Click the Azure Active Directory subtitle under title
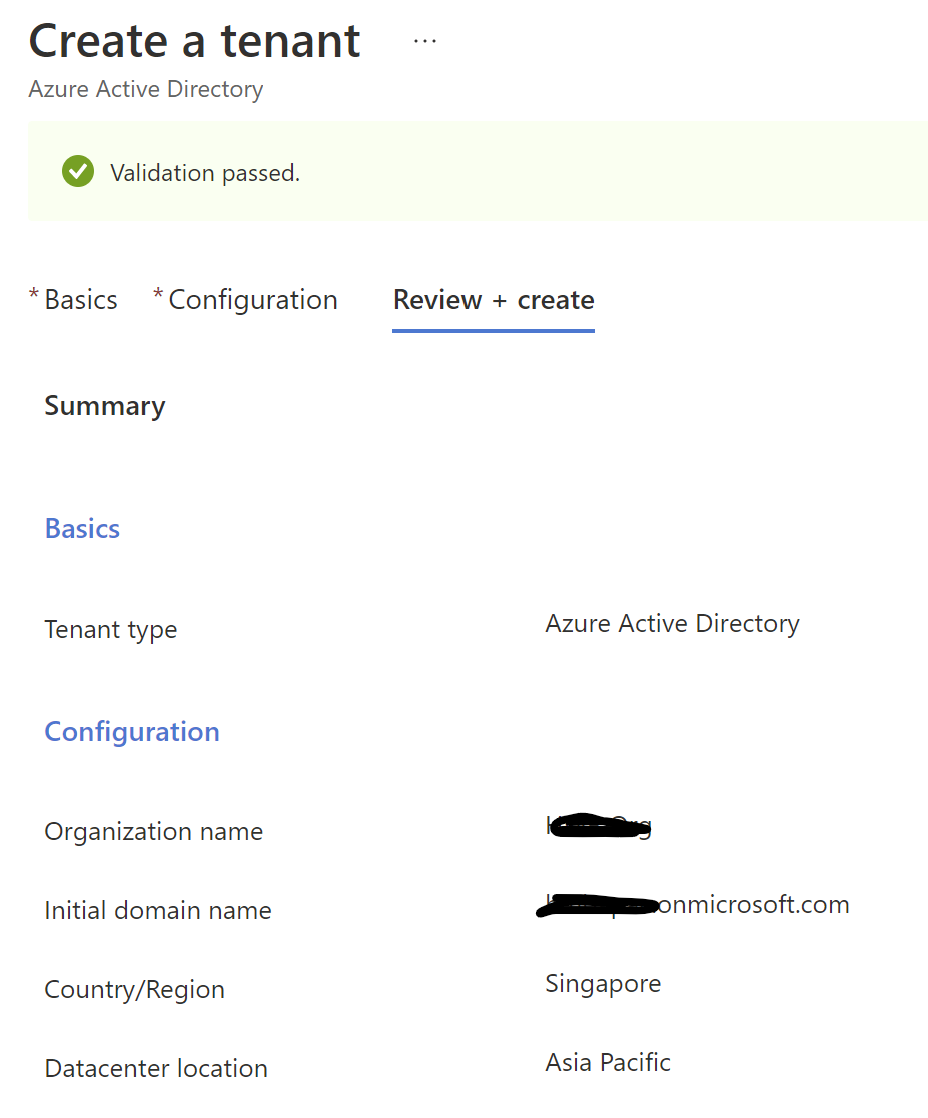This screenshot has width=928, height=1118. tap(146, 89)
